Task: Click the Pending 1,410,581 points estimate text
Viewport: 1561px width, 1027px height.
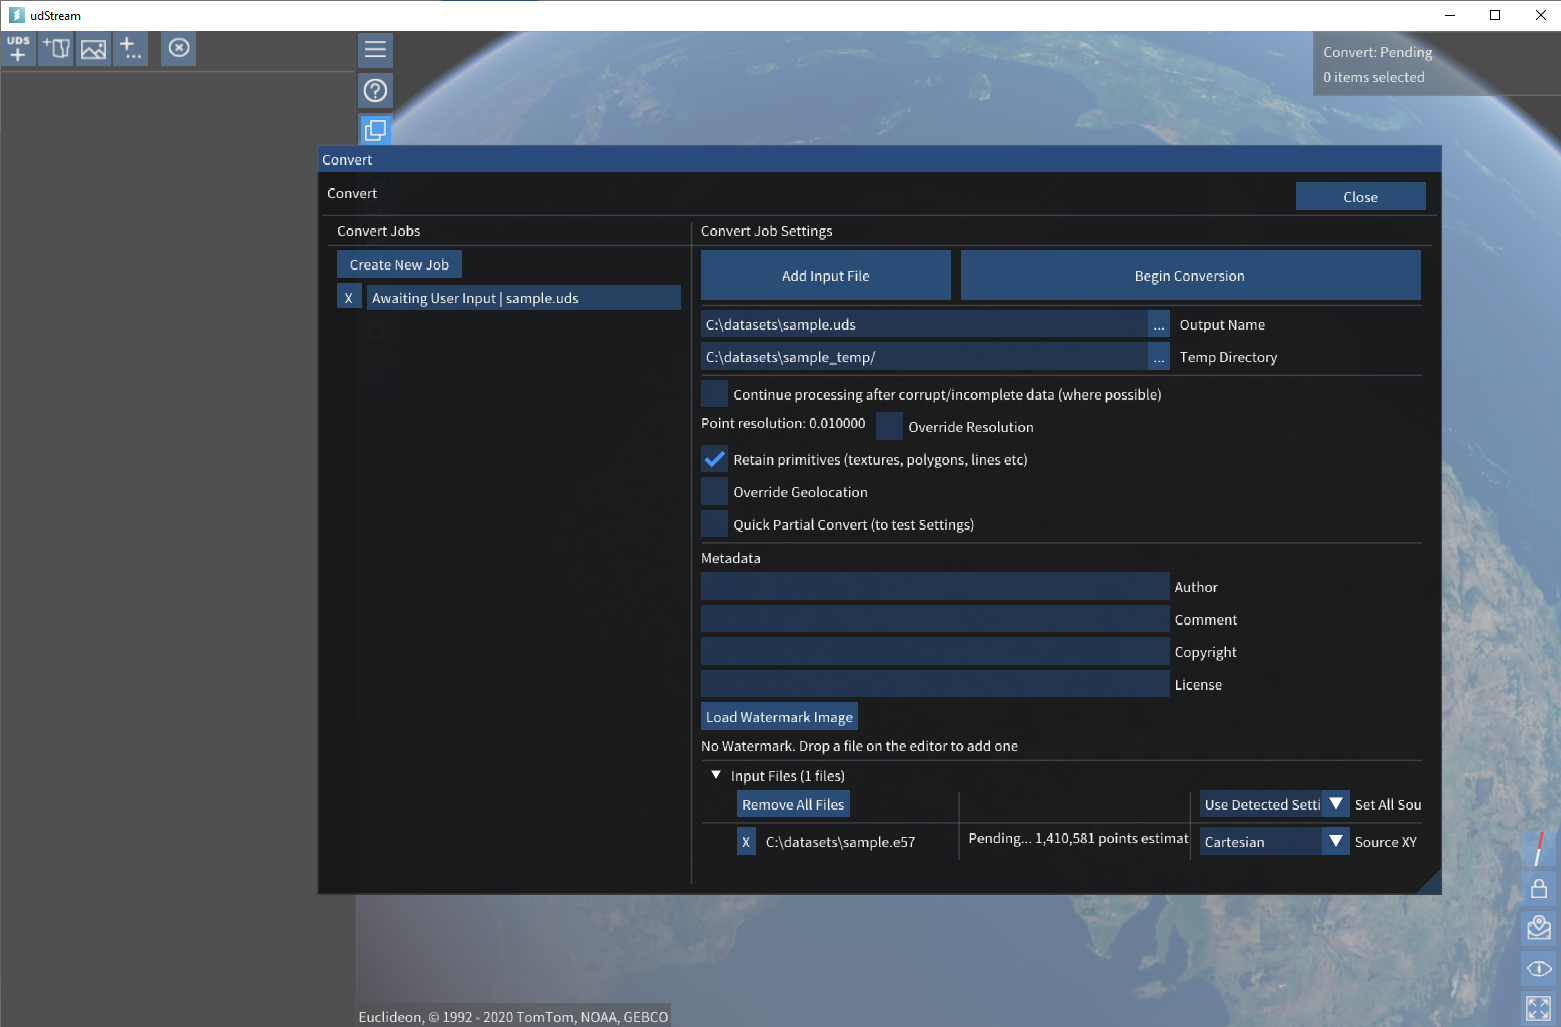Action: click(x=1078, y=838)
